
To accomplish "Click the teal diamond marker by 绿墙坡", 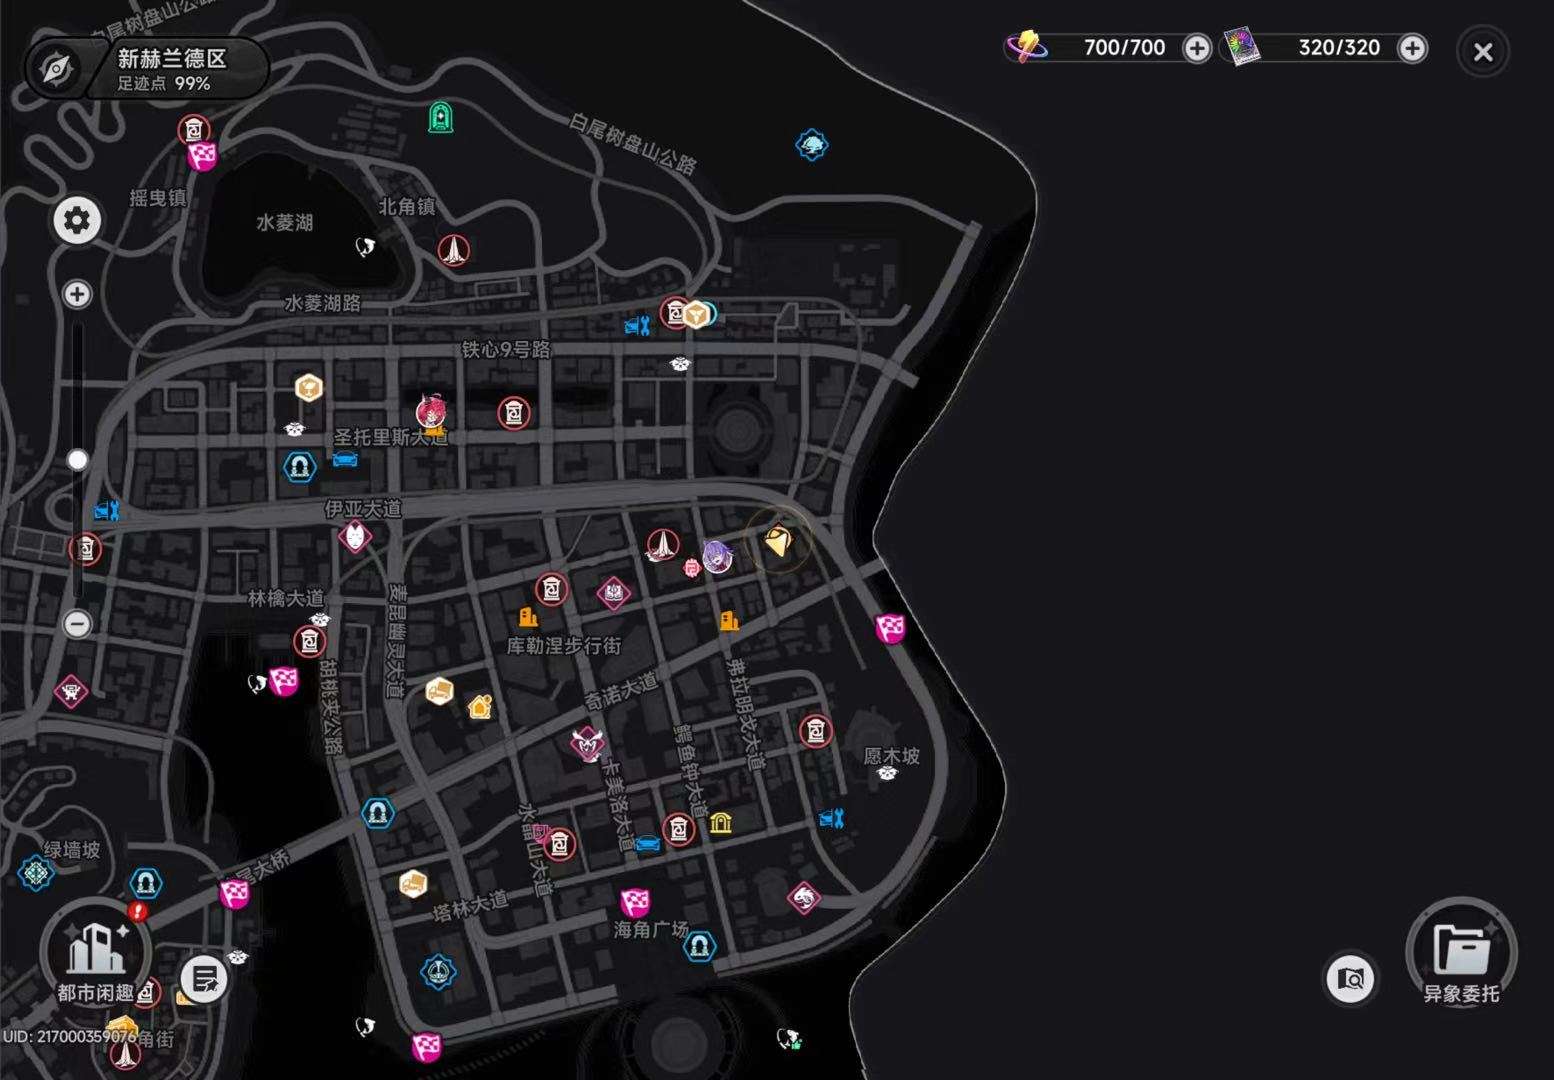I will pyautogui.click(x=36, y=873).
